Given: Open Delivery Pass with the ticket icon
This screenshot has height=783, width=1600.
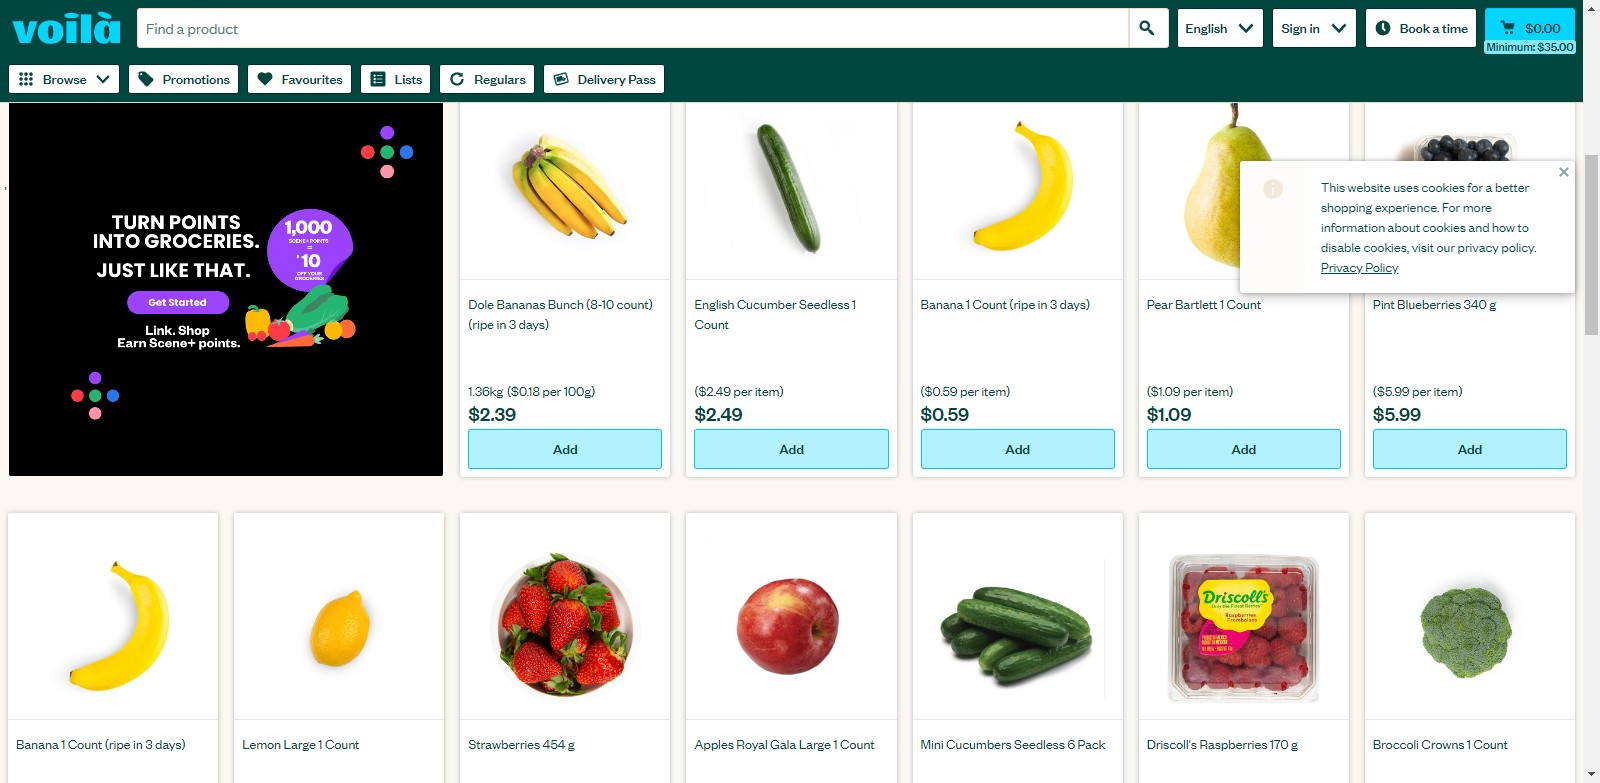Looking at the screenshot, I should (604, 79).
